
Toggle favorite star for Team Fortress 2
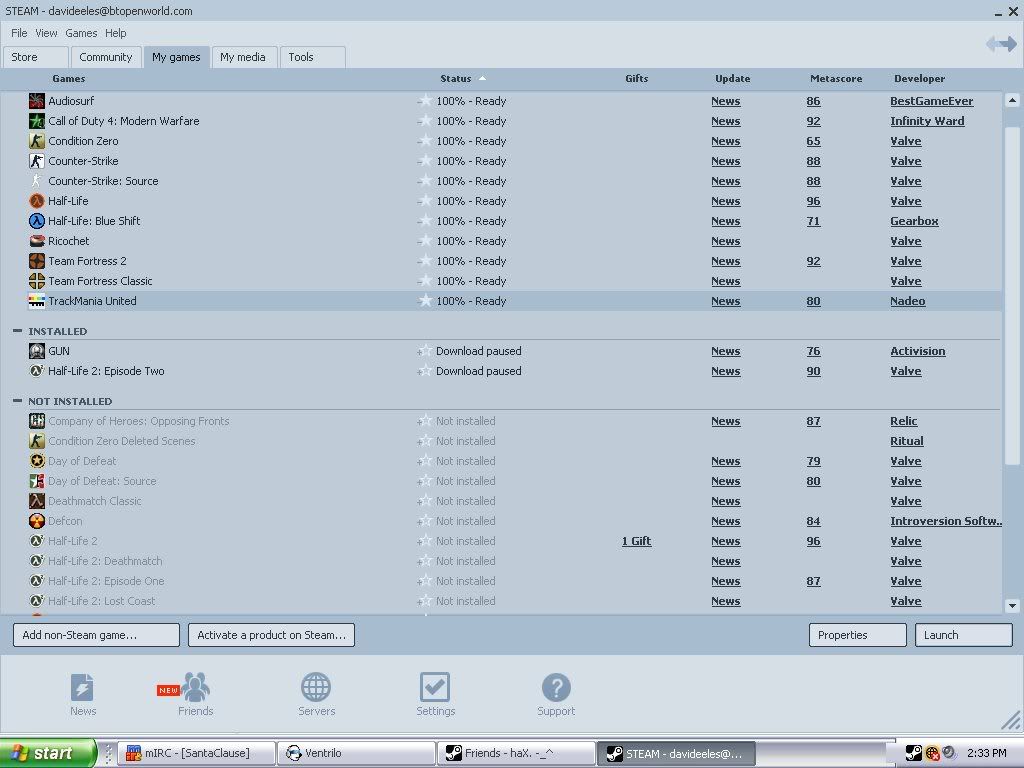[x=425, y=261]
